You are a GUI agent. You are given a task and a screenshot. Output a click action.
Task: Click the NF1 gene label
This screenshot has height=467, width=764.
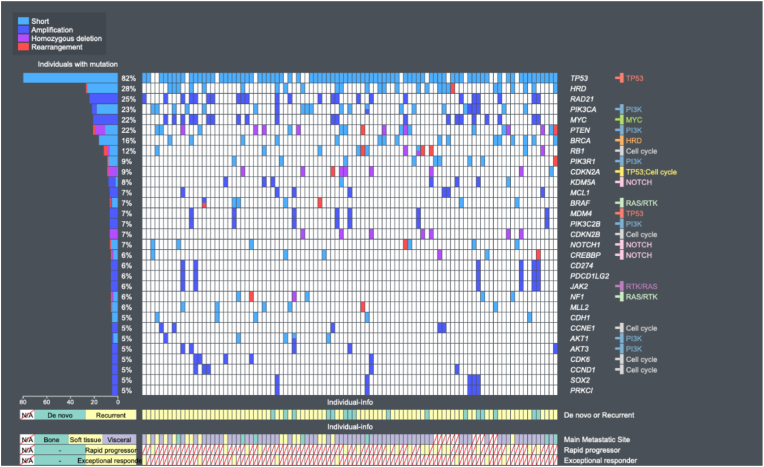click(x=577, y=297)
